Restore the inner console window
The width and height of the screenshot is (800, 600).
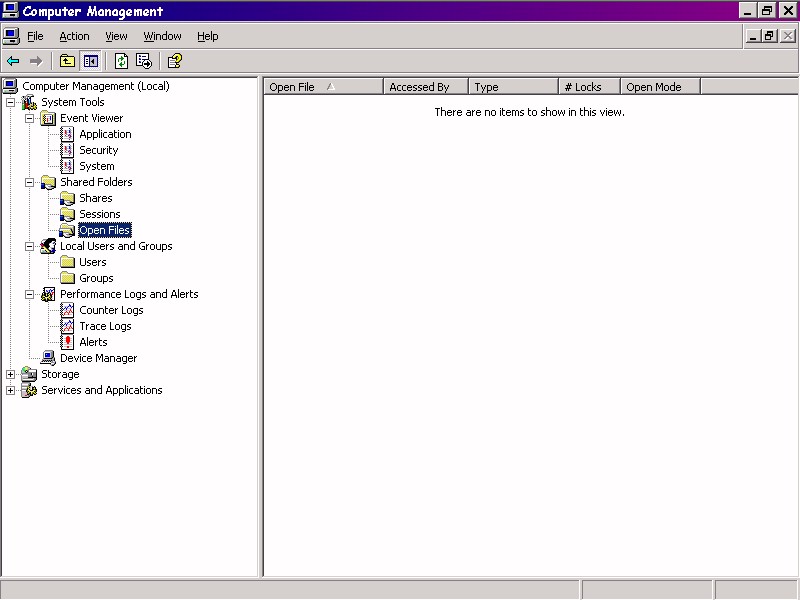[x=770, y=36]
